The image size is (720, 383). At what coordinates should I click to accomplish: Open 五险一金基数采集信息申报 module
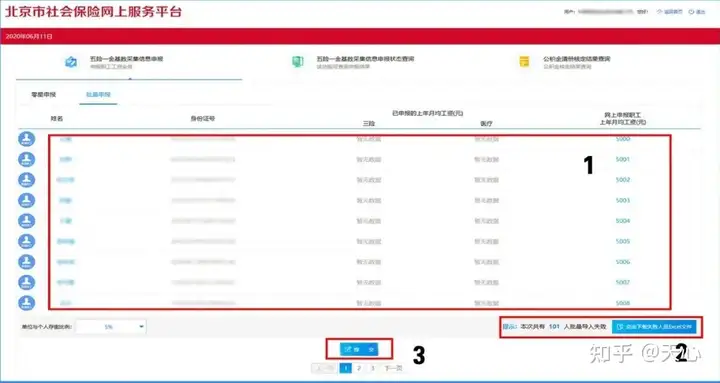pyautogui.click(x=126, y=62)
